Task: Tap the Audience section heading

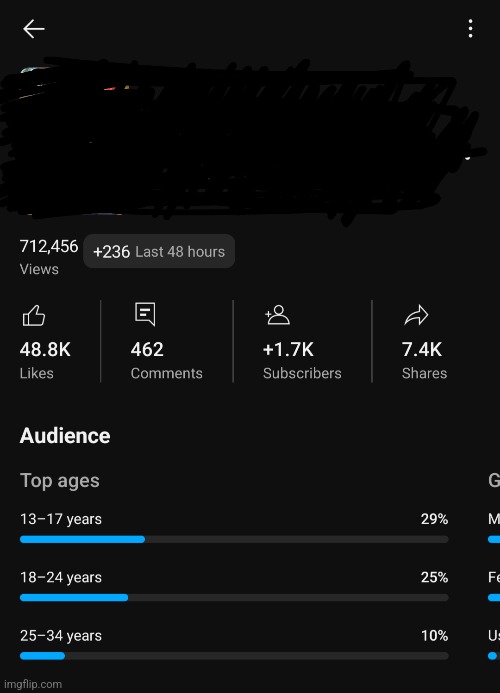Action: tap(65, 436)
